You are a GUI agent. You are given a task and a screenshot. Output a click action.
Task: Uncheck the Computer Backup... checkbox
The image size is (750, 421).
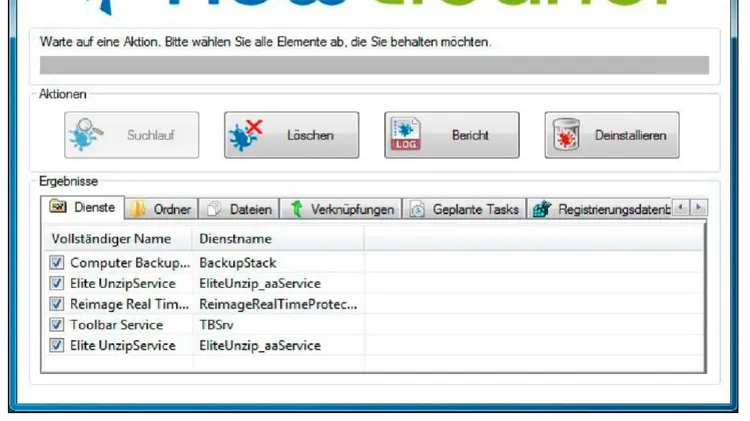pos(56,262)
